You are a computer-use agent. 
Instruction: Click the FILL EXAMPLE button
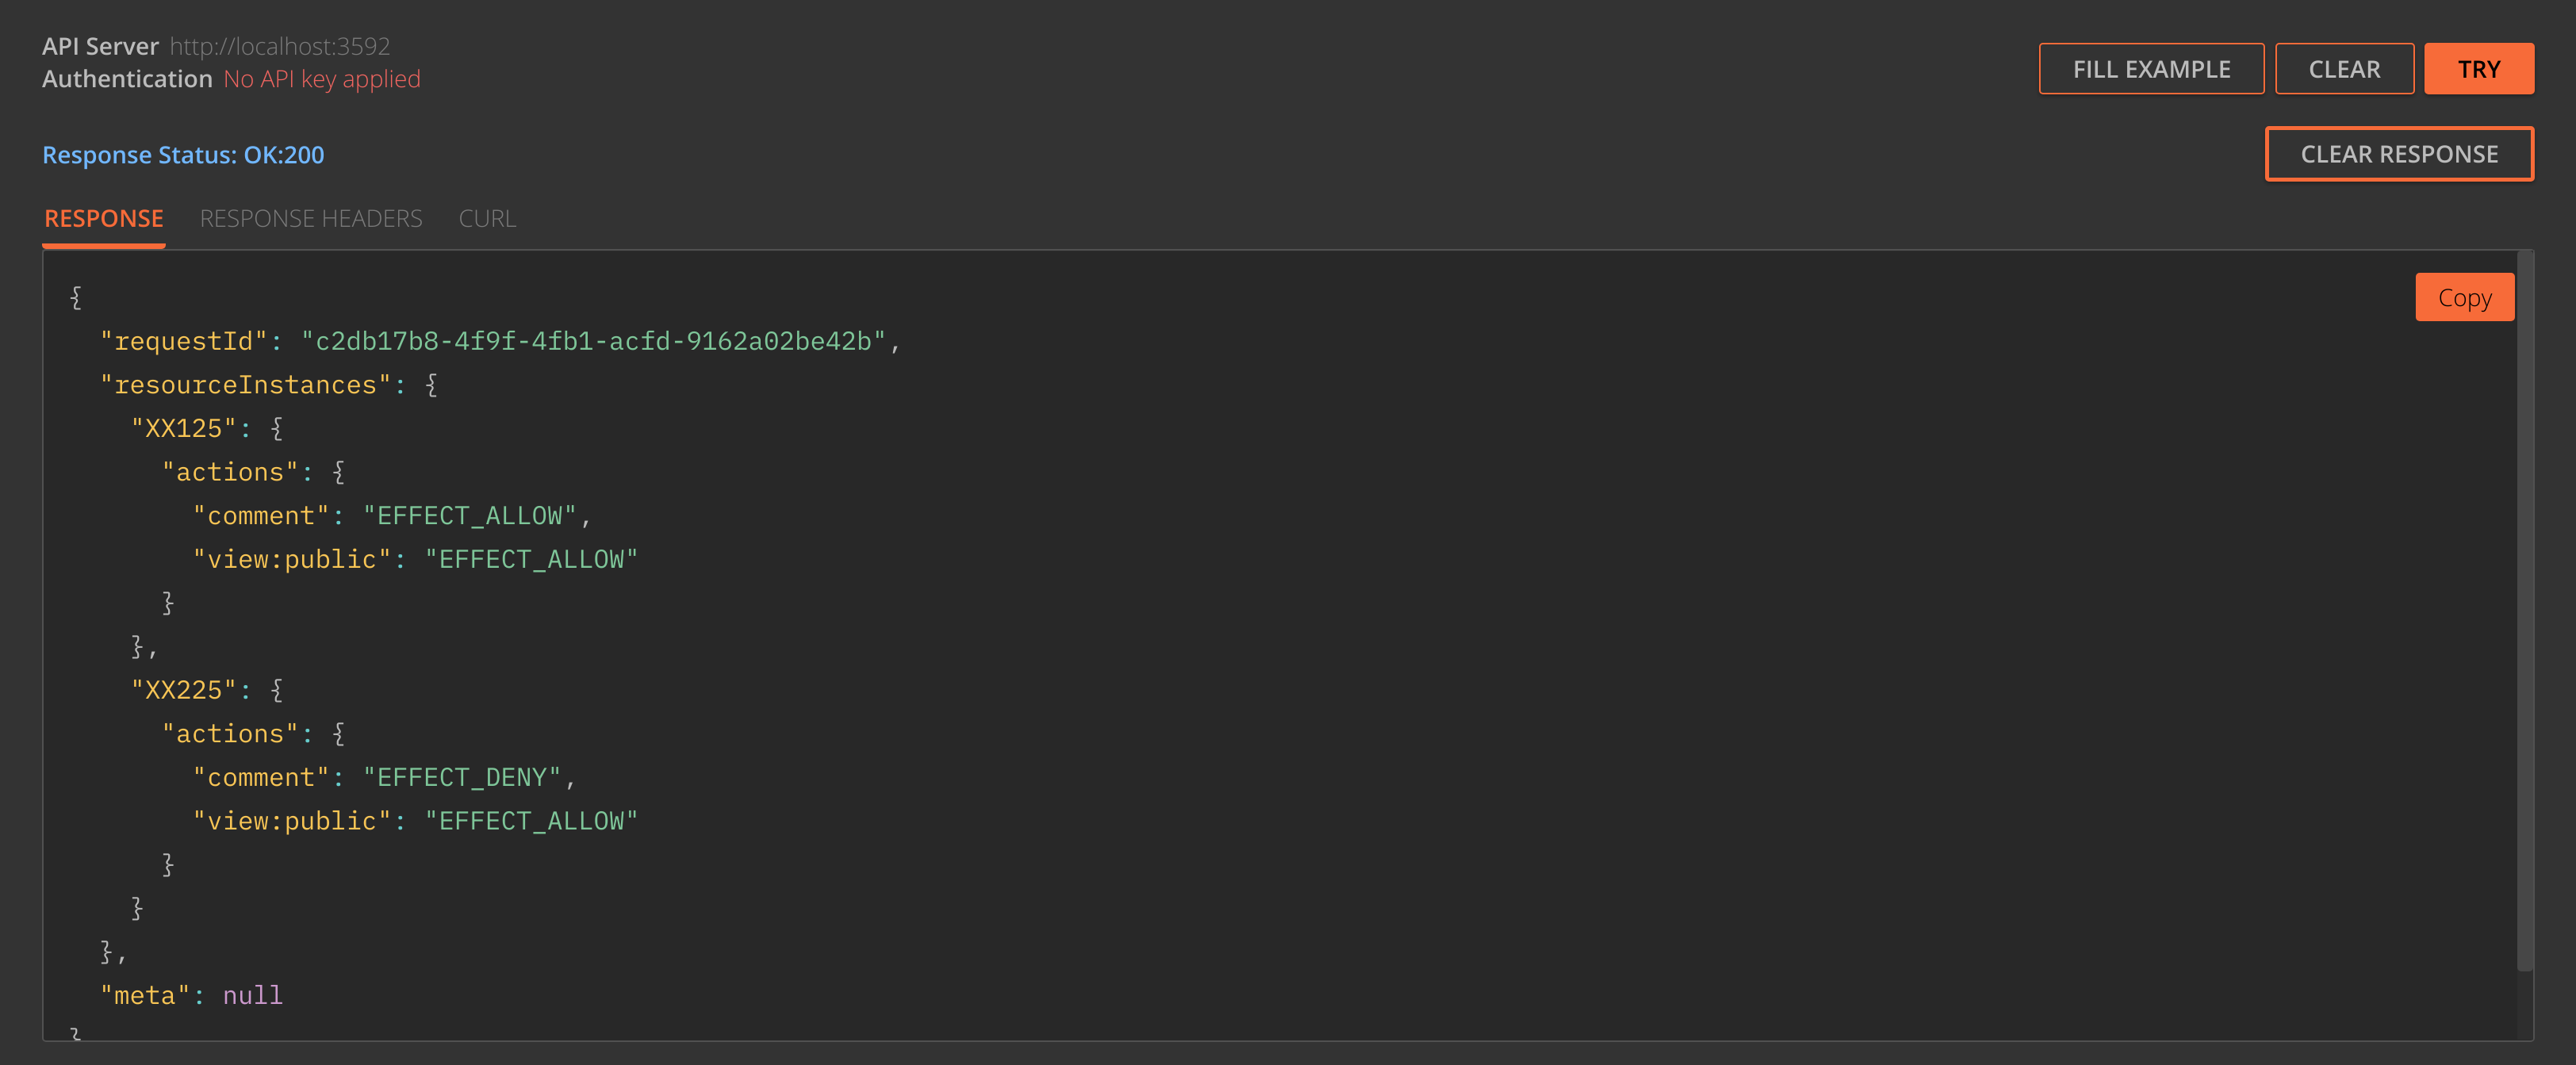[x=2151, y=69]
